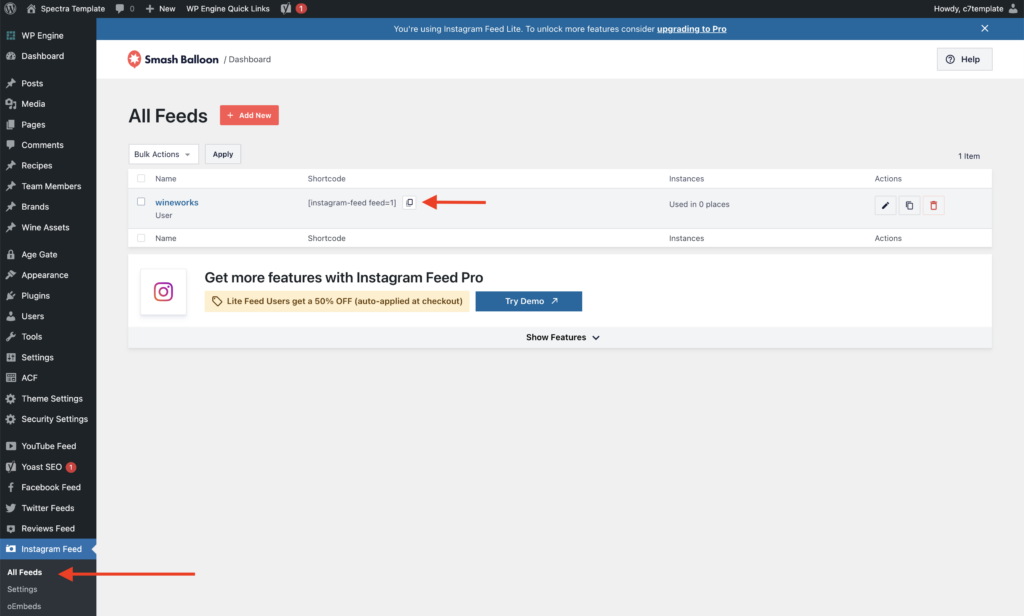Open Tools in sidebar
The width and height of the screenshot is (1024, 616).
coord(48,337)
